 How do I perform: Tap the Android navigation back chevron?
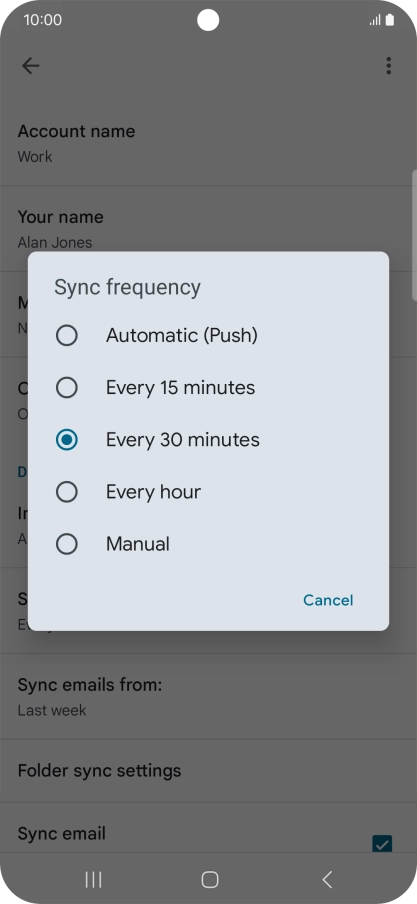pos(327,879)
